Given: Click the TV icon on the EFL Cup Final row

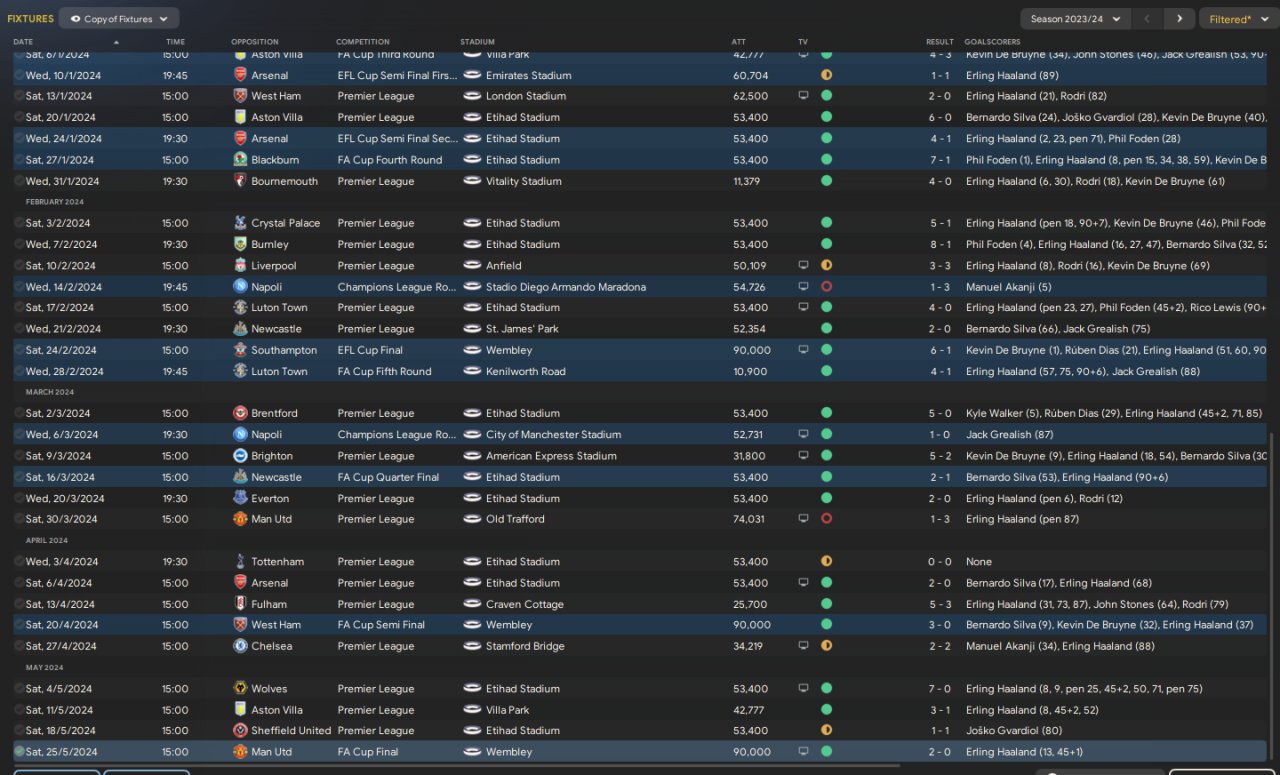Looking at the screenshot, I should (x=803, y=350).
